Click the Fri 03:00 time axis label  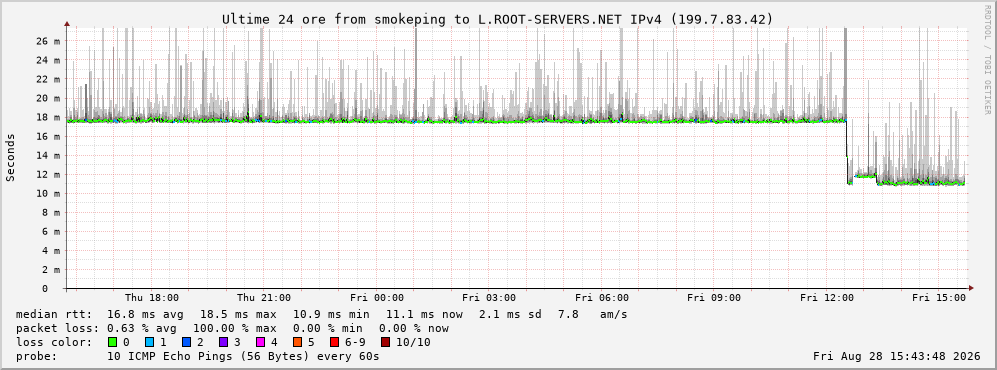point(489,298)
